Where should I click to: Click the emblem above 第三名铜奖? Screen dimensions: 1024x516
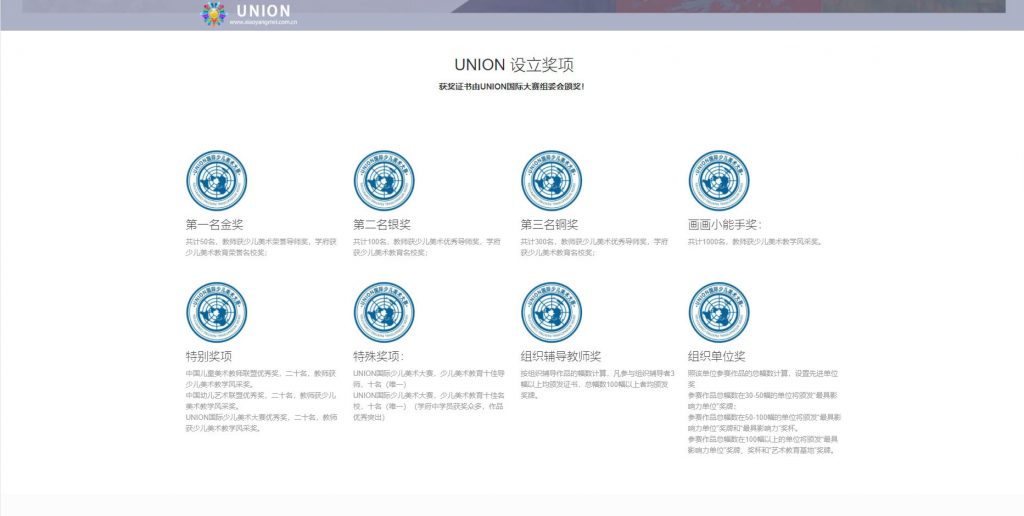click(x=551, y=180)
